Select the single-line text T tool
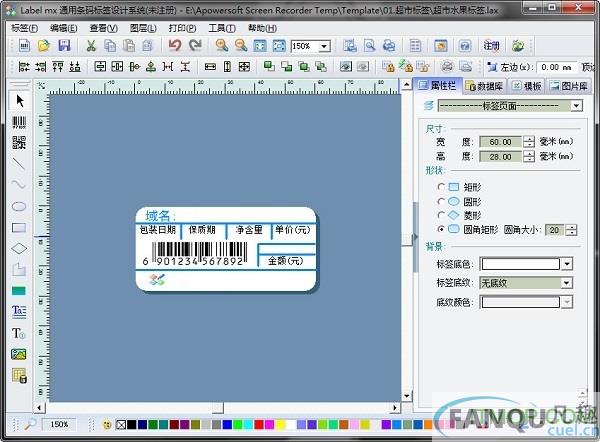The image size is (600, 442). pos(18,333)
